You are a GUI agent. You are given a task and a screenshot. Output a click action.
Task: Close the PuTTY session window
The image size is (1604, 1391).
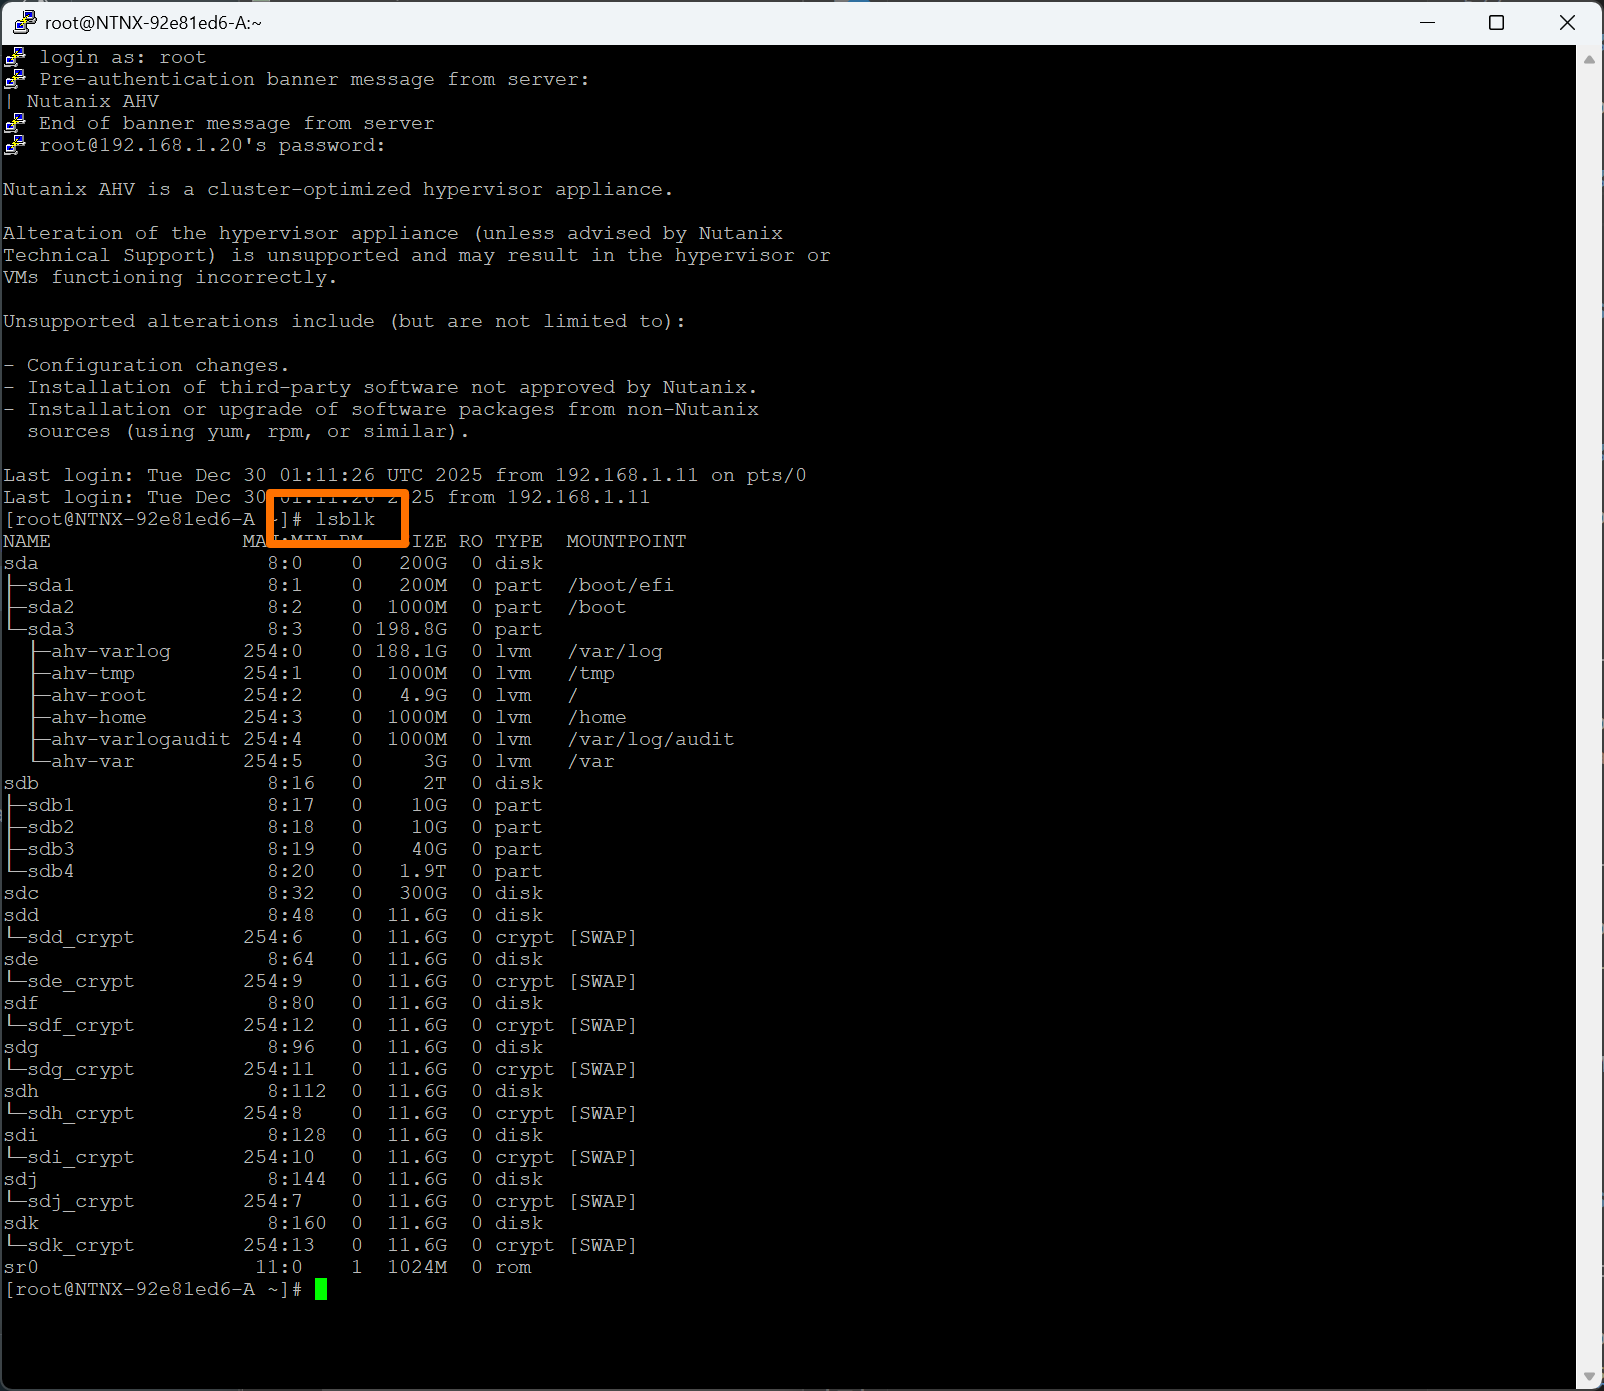[x=1567, y=22]
